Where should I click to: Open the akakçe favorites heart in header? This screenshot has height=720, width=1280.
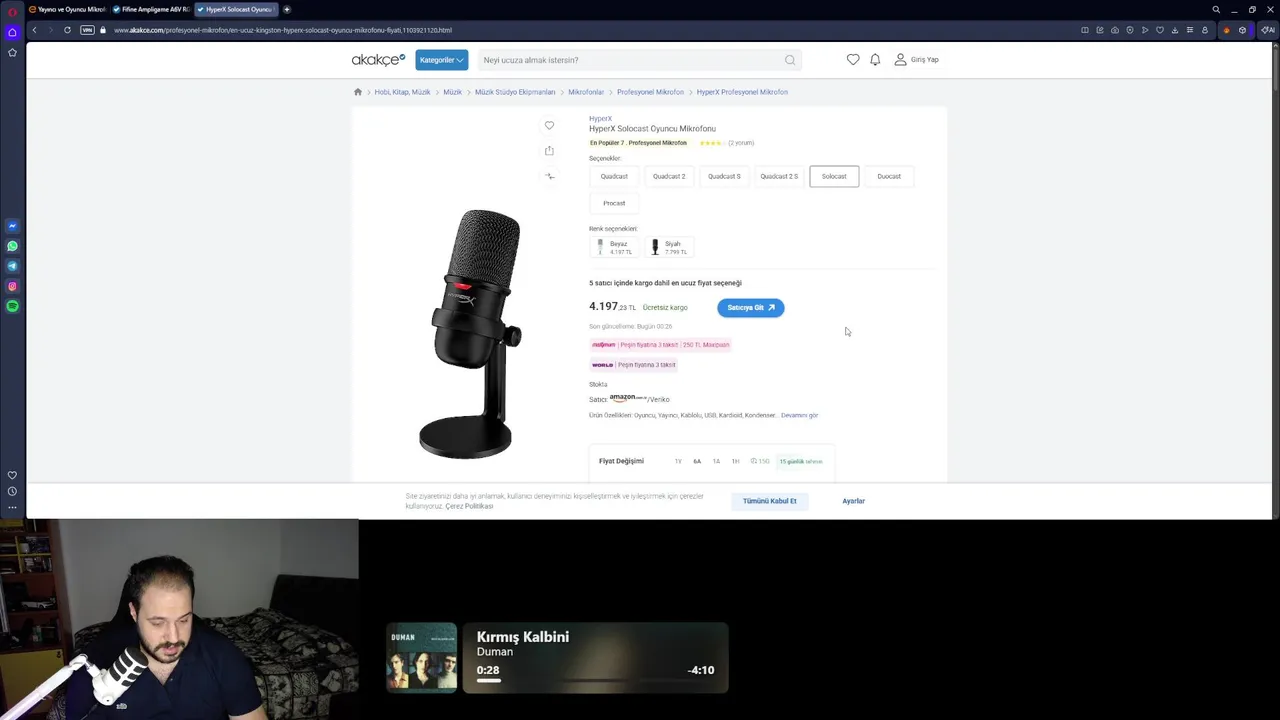click(x=853, y=60)
